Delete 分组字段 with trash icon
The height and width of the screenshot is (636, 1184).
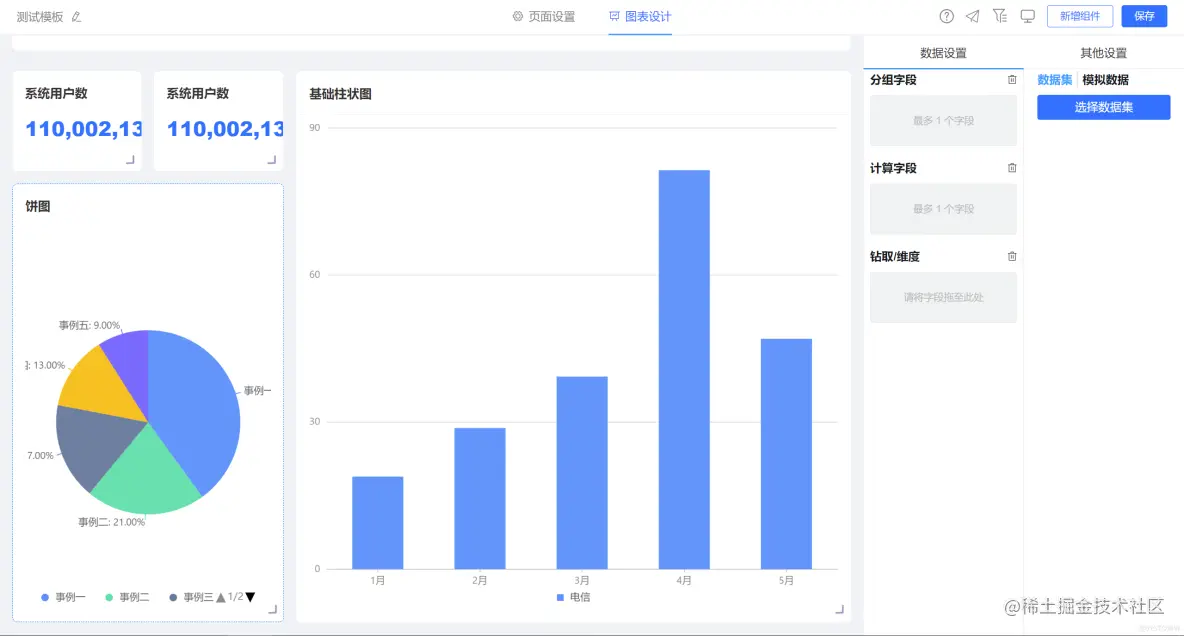point(1012,79)
